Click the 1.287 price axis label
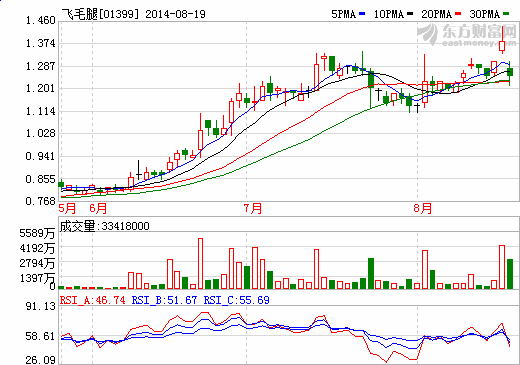 pyautogui.click(x=41, y=66)
